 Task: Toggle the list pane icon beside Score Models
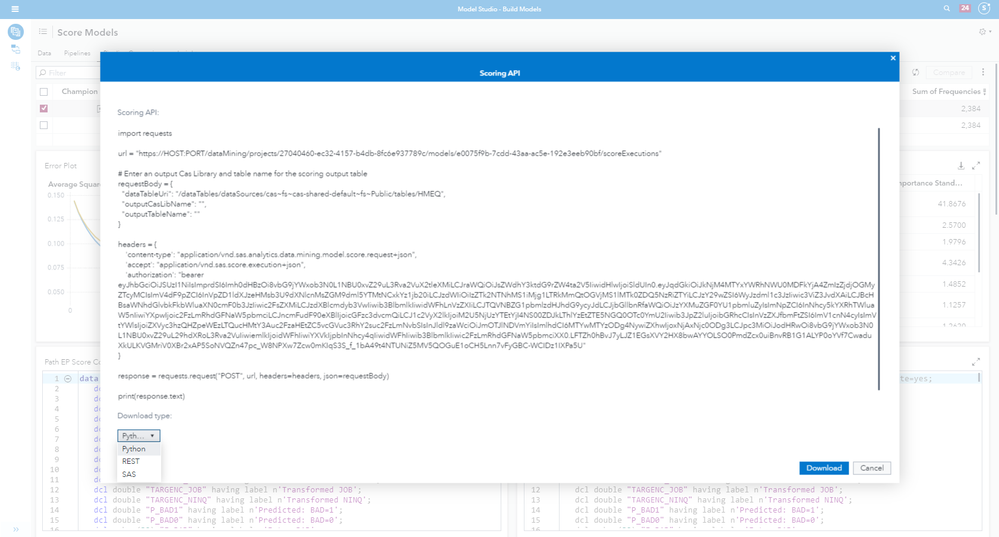(43, 32)
